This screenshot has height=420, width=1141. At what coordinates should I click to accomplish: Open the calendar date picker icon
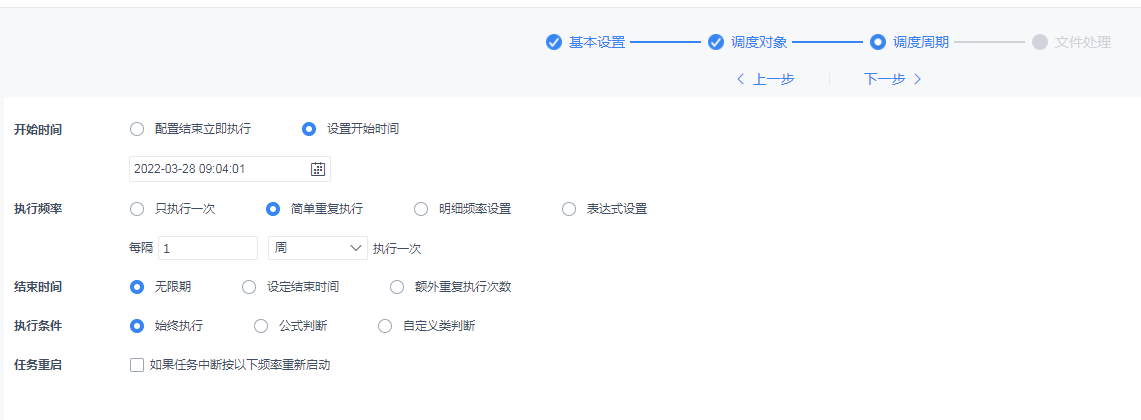318,169
